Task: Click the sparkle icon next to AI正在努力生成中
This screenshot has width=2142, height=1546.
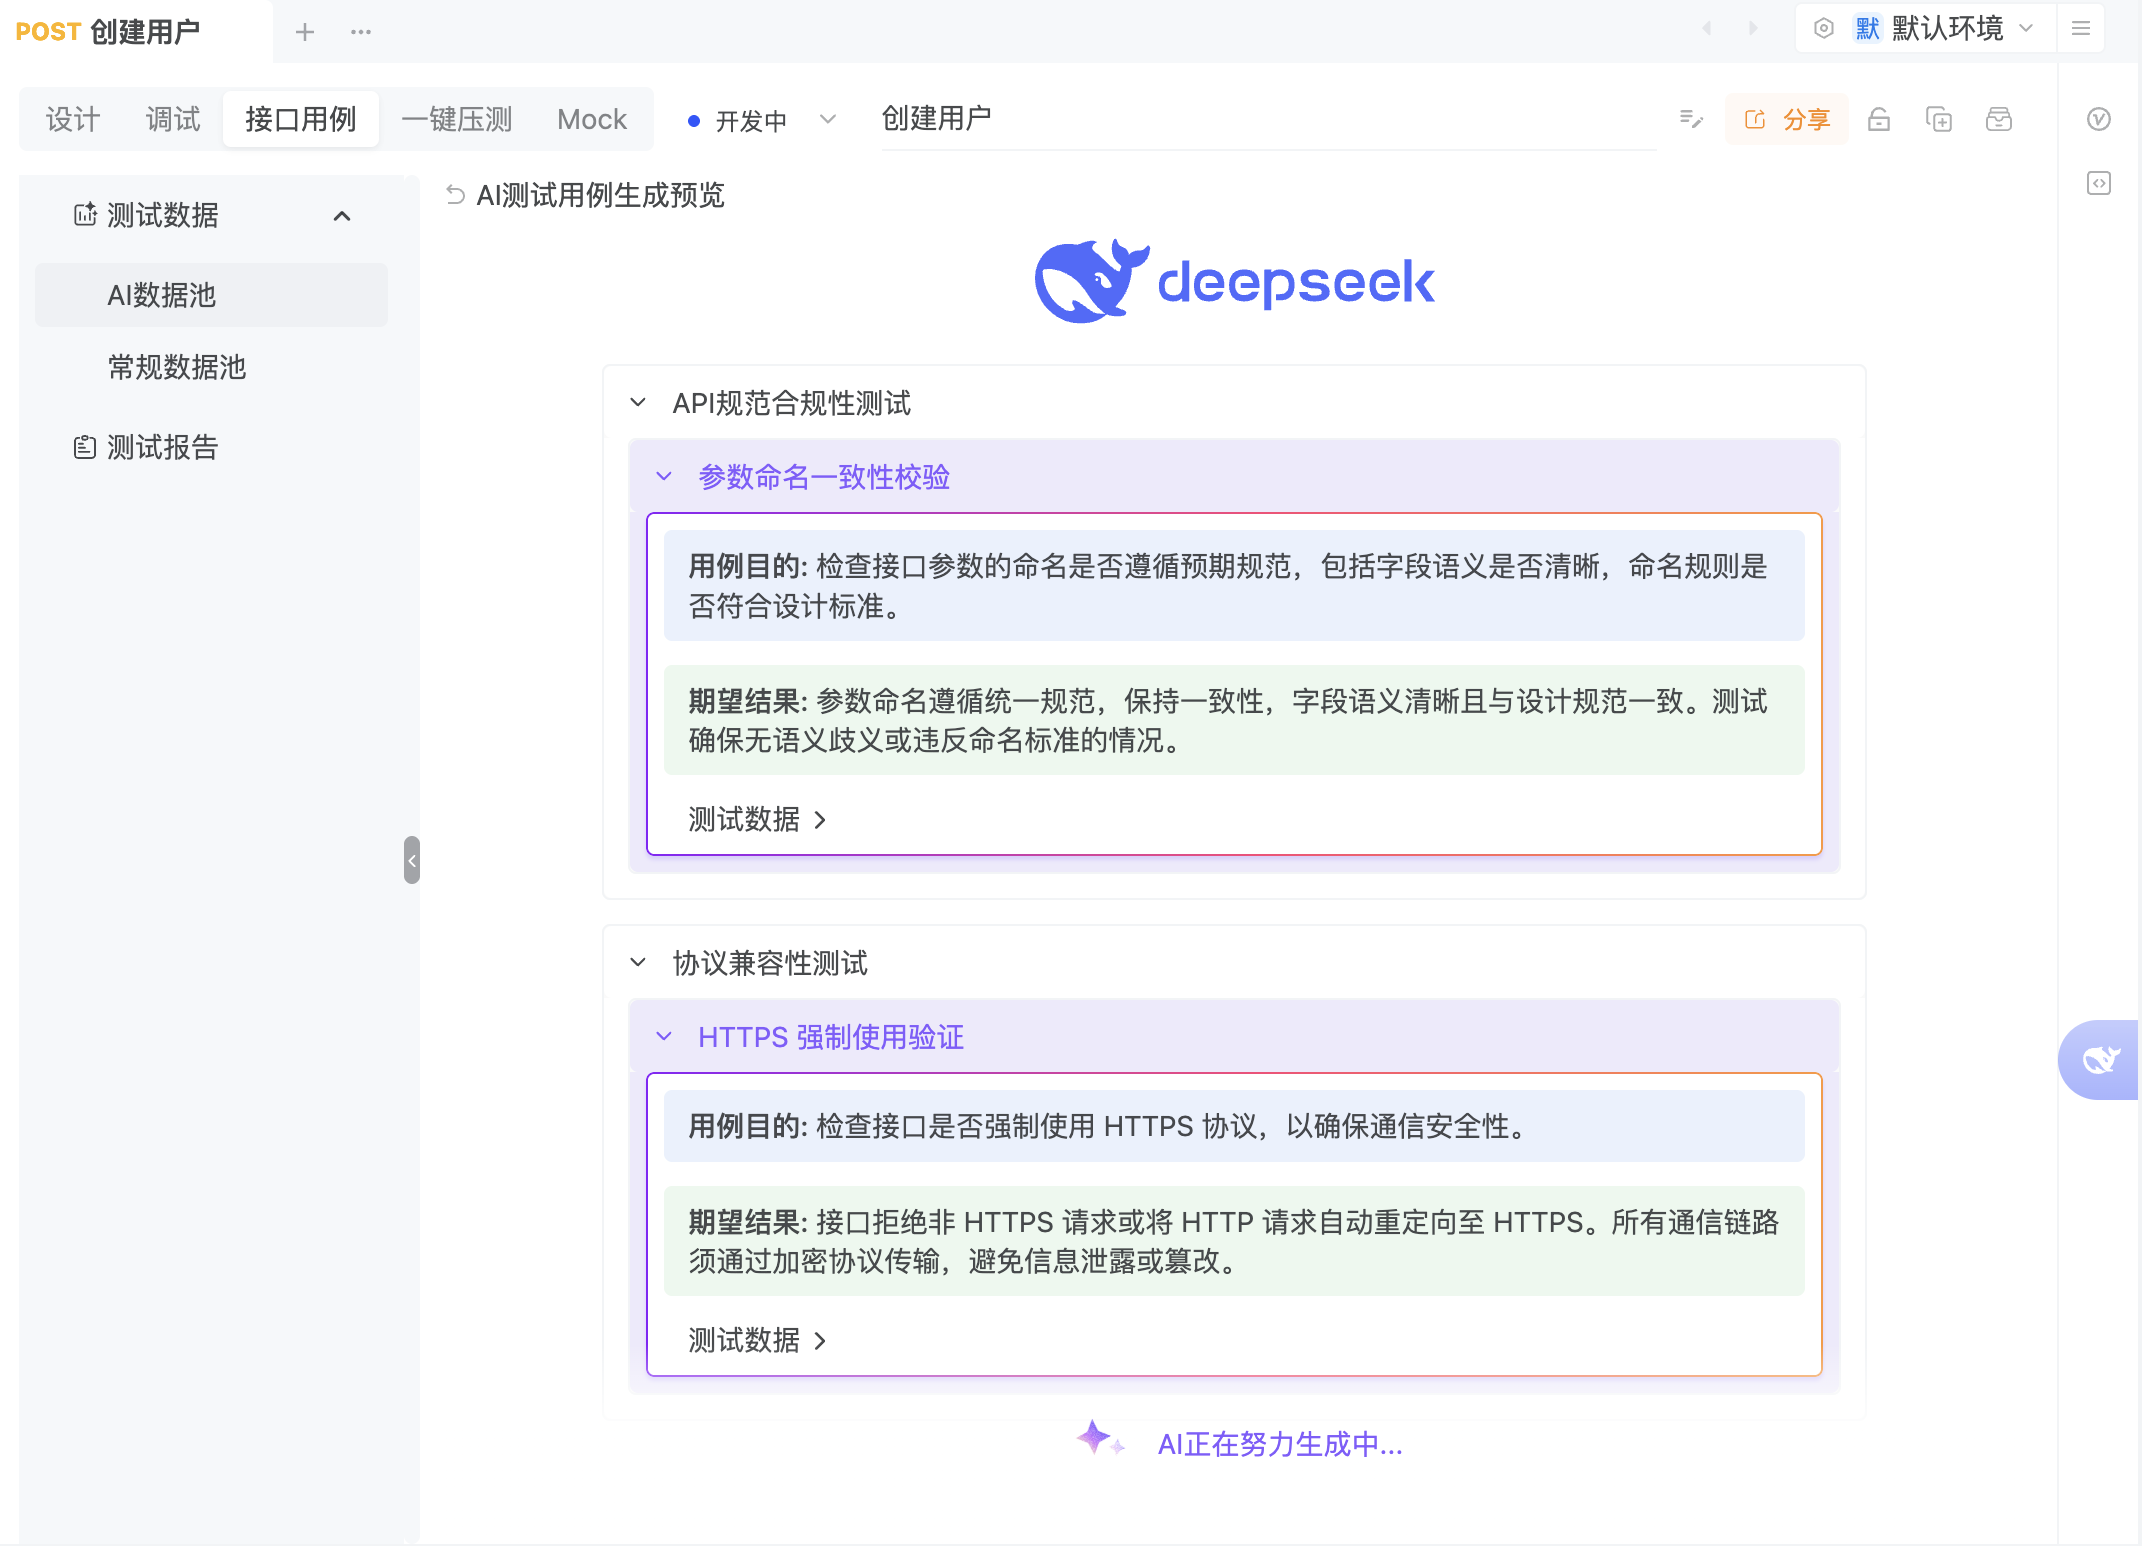Action: tap(1099, 1440)
